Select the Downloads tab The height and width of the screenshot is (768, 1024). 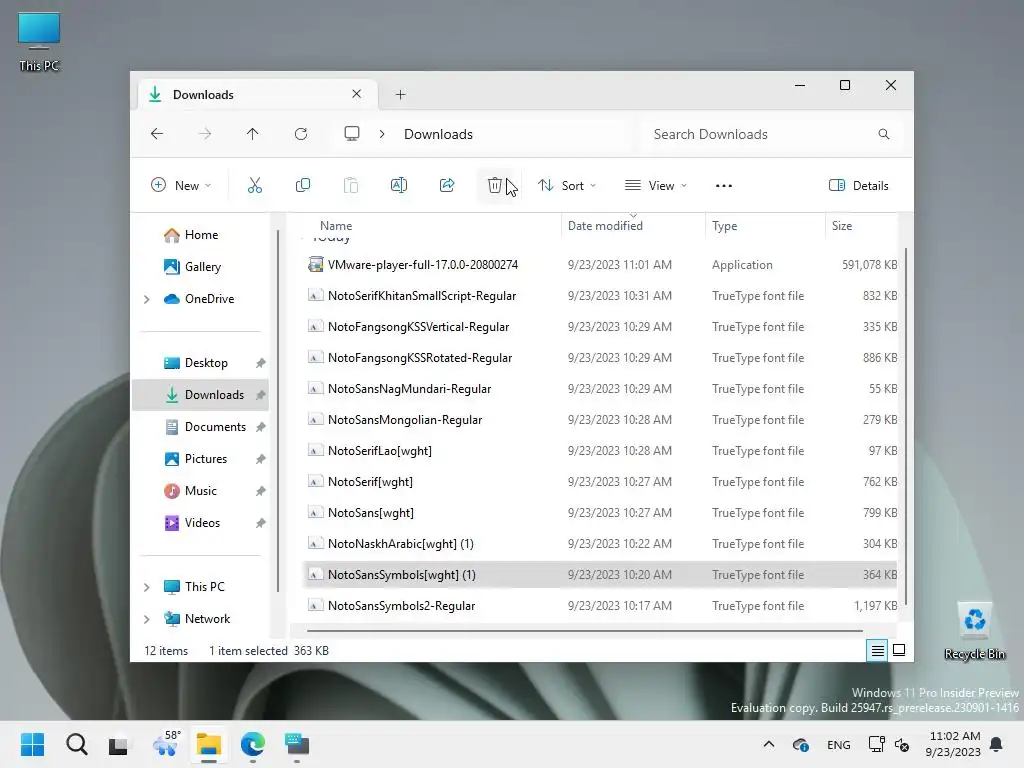coord(255,95)
